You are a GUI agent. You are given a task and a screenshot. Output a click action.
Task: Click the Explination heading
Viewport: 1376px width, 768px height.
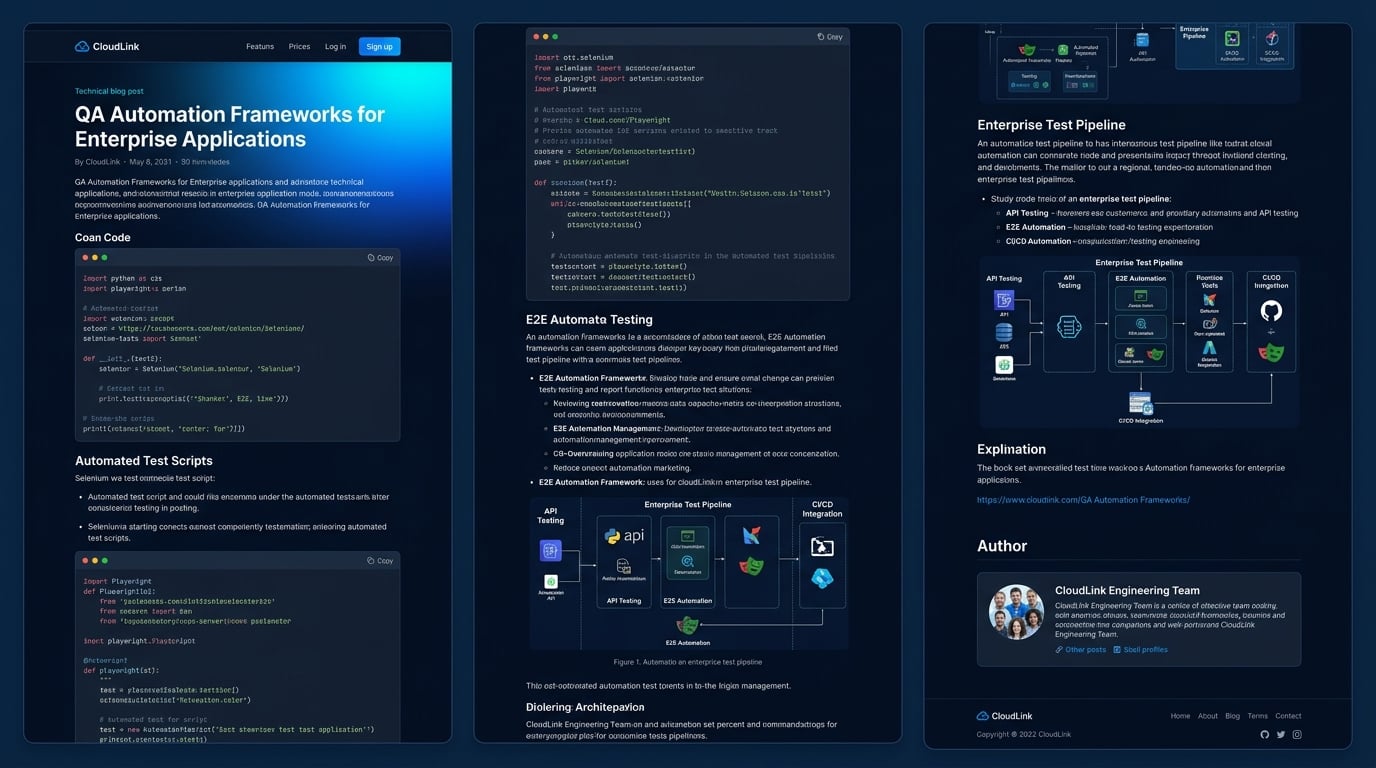(x=1011, y=450)
